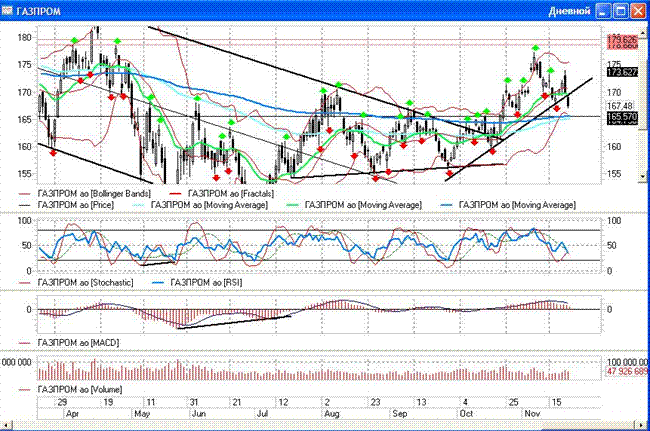
Task: Click the Jul month label on timeline
Action: click(262, 413)
